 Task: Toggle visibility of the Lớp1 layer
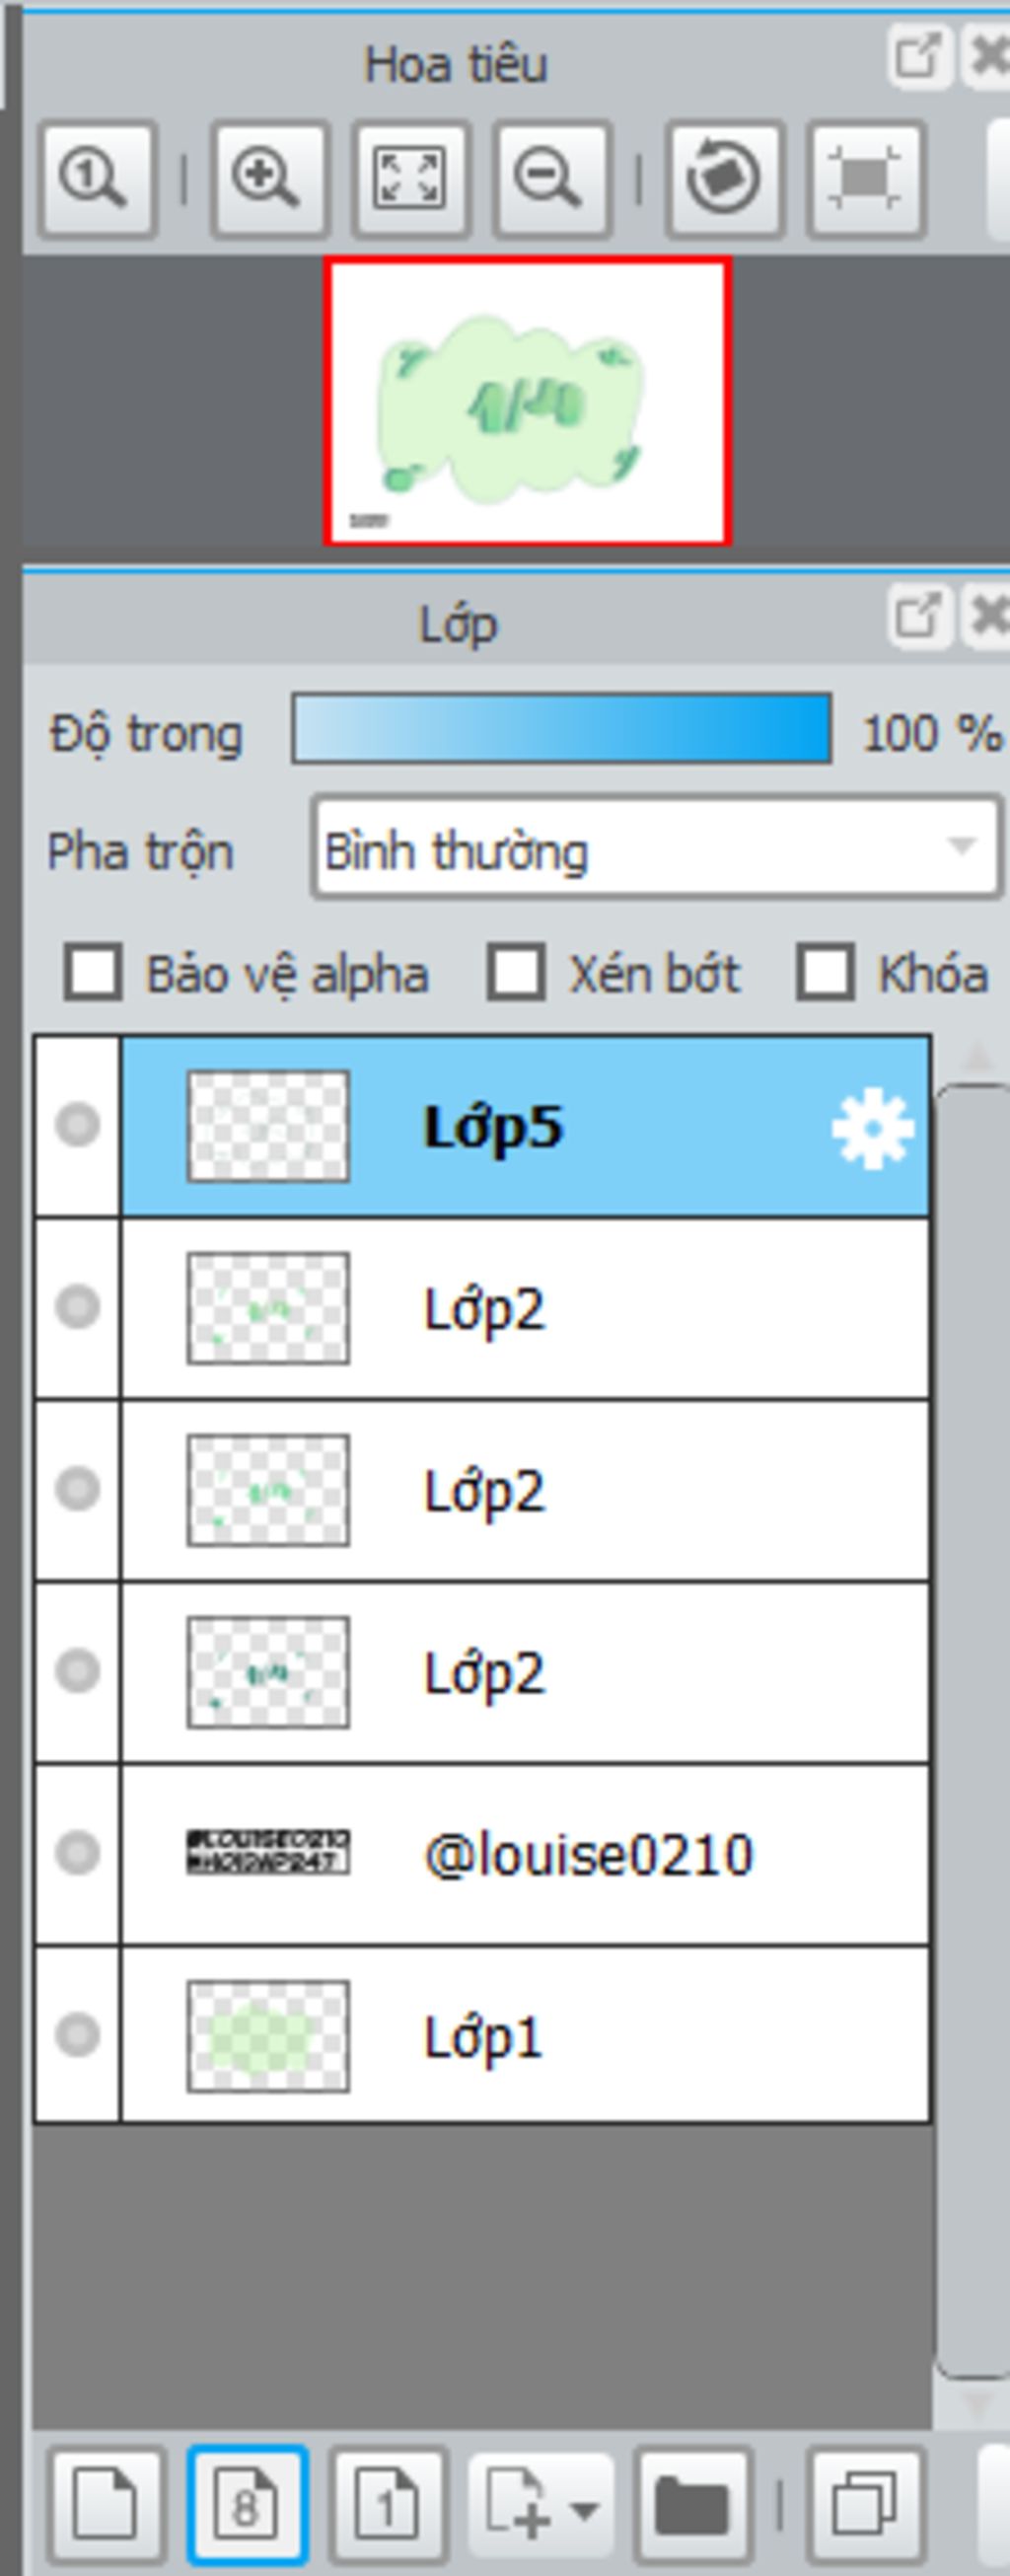click(x=77, y=2034)
